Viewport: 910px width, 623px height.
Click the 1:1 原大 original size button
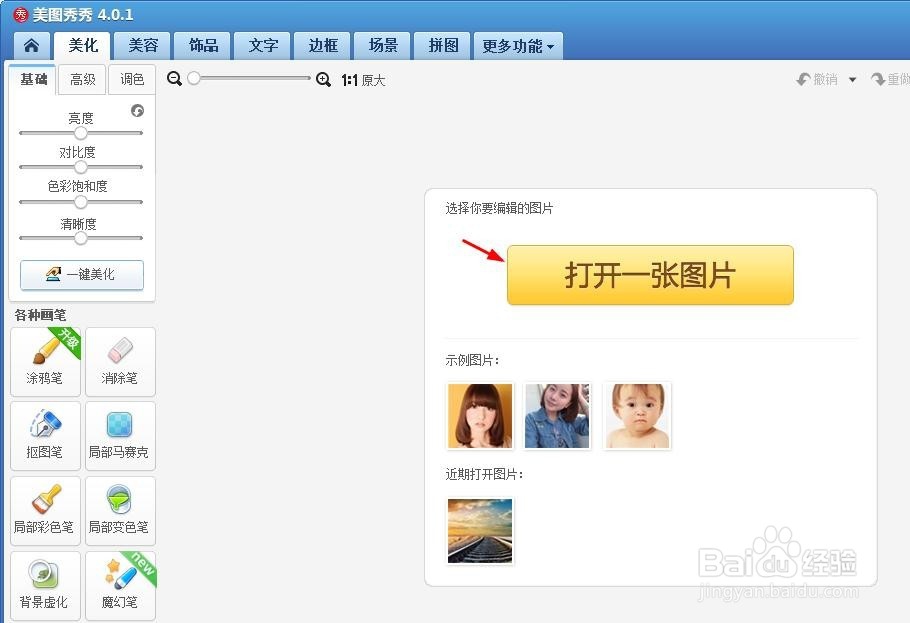point(363,80)
